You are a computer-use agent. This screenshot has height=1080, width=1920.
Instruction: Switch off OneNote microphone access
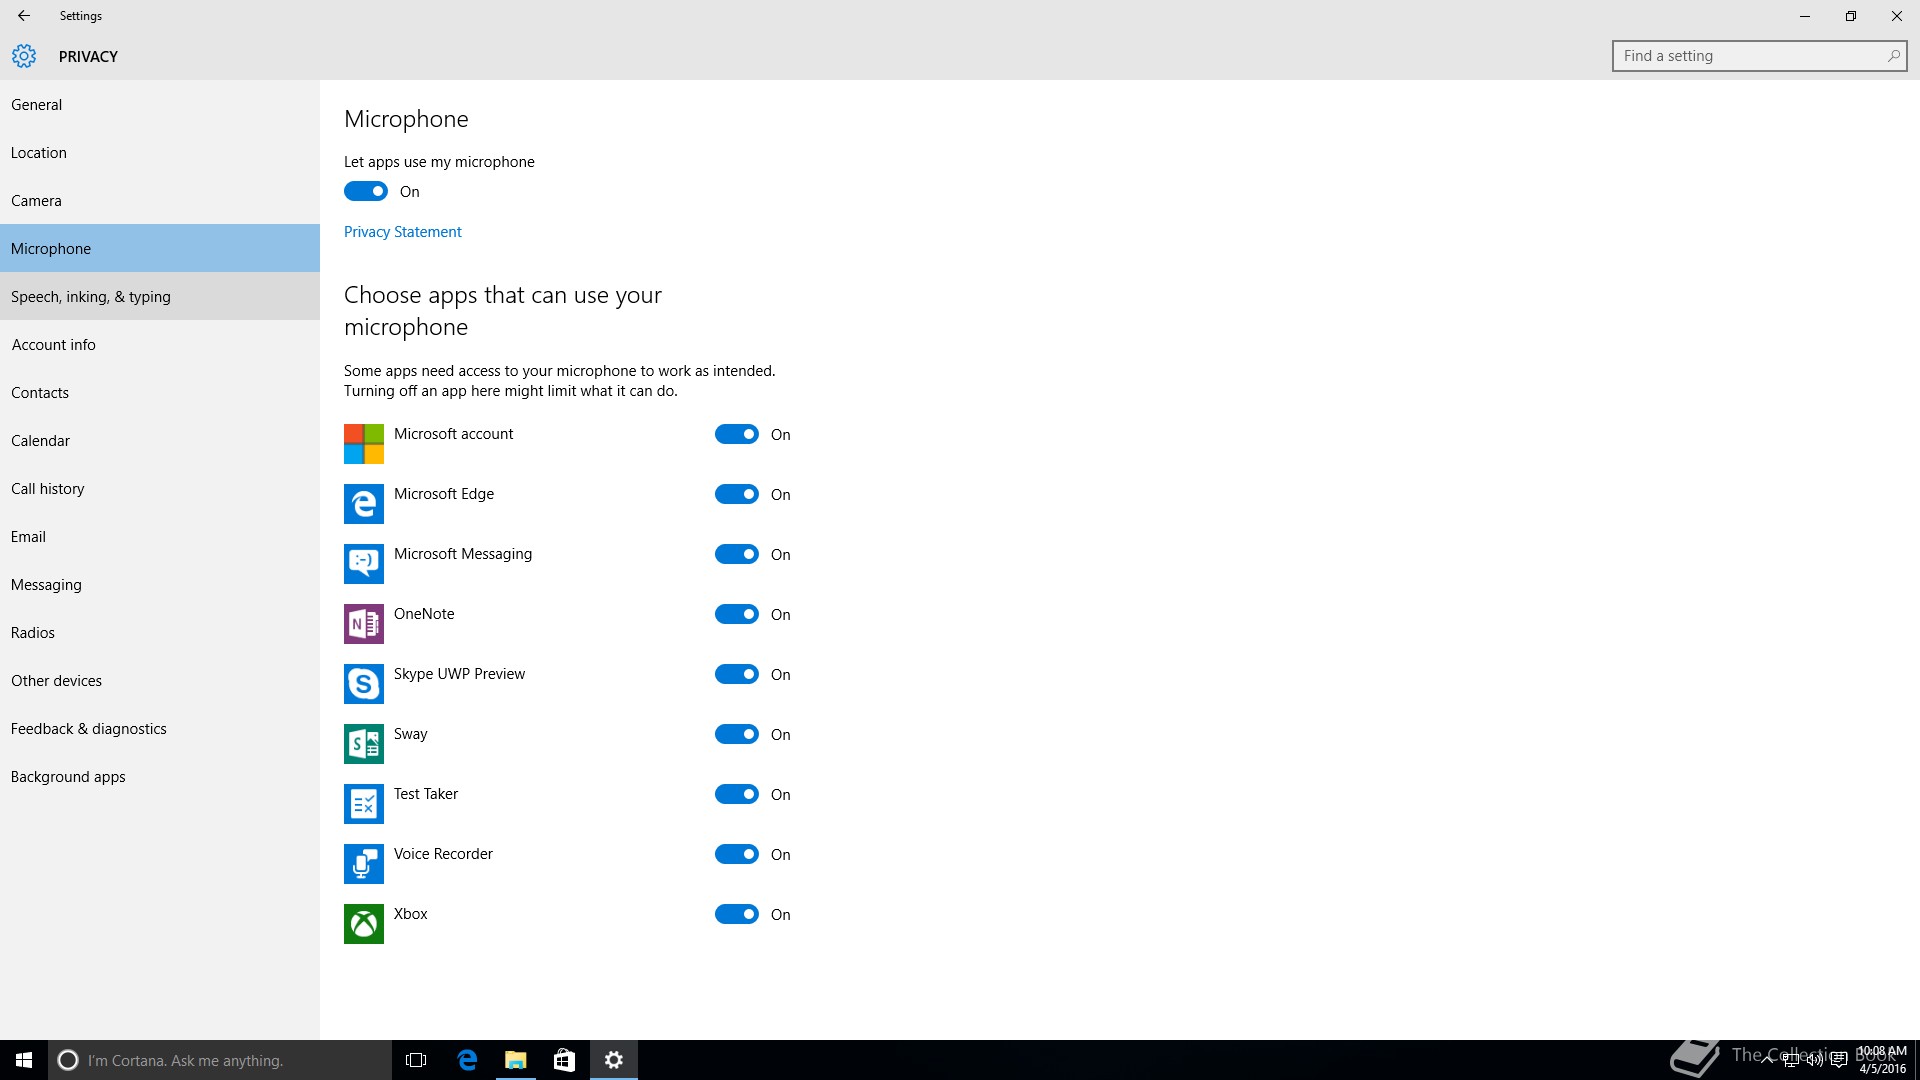click(737, 614)
